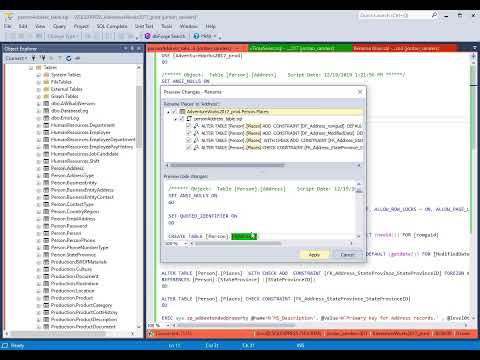Expand the Person.Person table node
The image size is (480, 360).
(39, 233)
